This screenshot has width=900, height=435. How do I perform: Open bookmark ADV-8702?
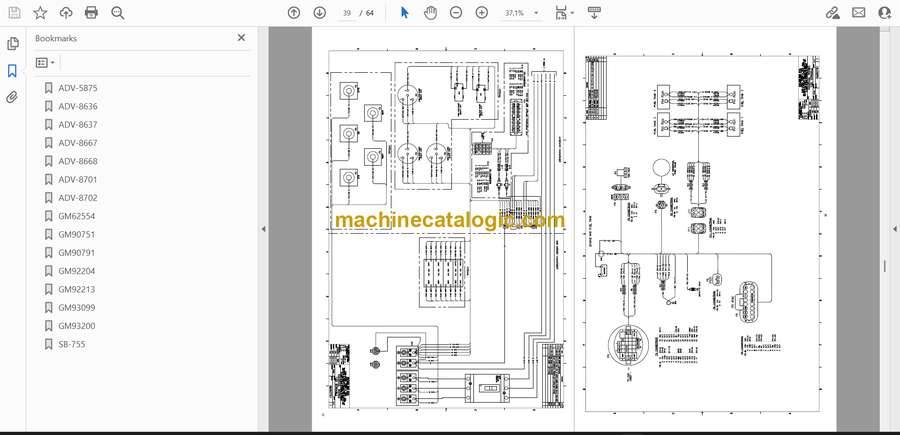pyautogui.click(x=77, y=198)
